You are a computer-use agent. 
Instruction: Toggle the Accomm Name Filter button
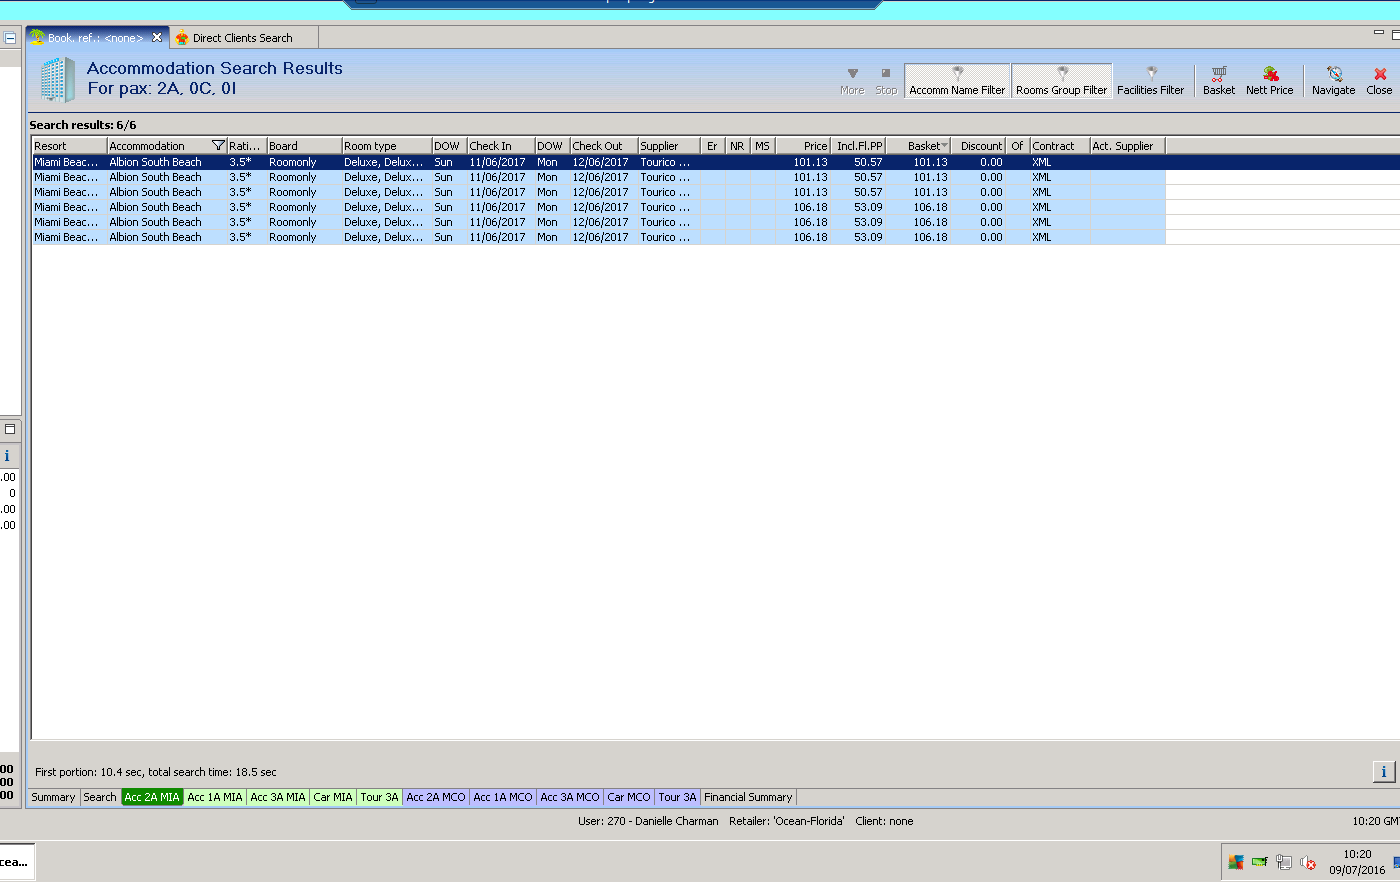(957, 80)
